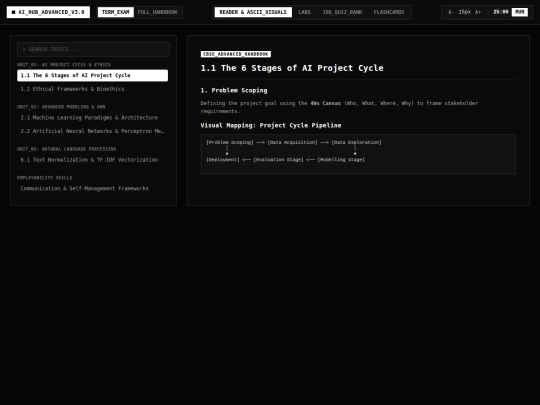Click the 25:00 timer display
The width and height of the screenshot is (540, 405).
click(500, 12)
